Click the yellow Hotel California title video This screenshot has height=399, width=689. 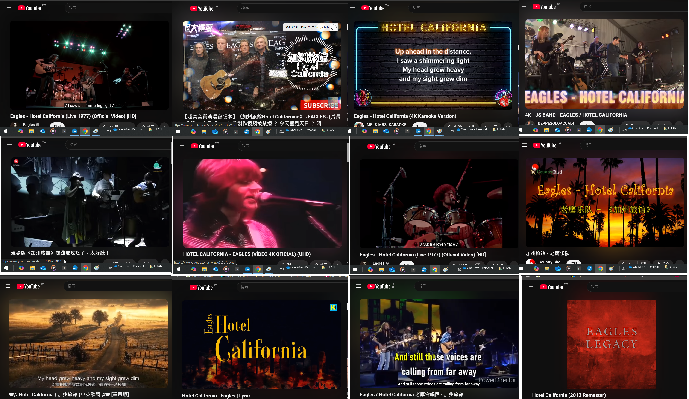click(261, 345)
